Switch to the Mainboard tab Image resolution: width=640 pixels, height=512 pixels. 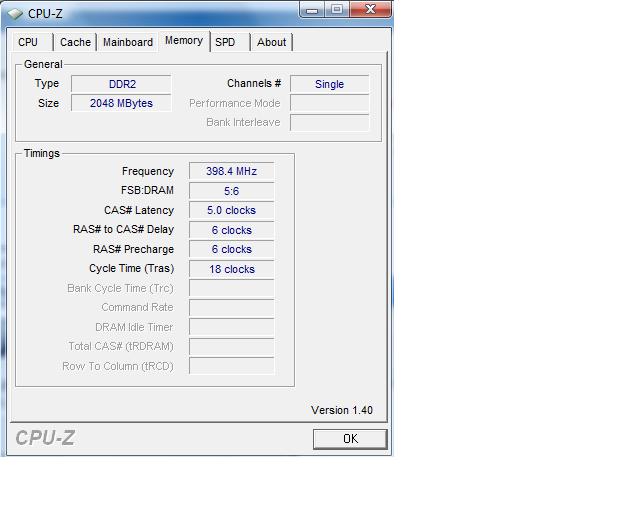pyautogui.click(x=128, y=42)
